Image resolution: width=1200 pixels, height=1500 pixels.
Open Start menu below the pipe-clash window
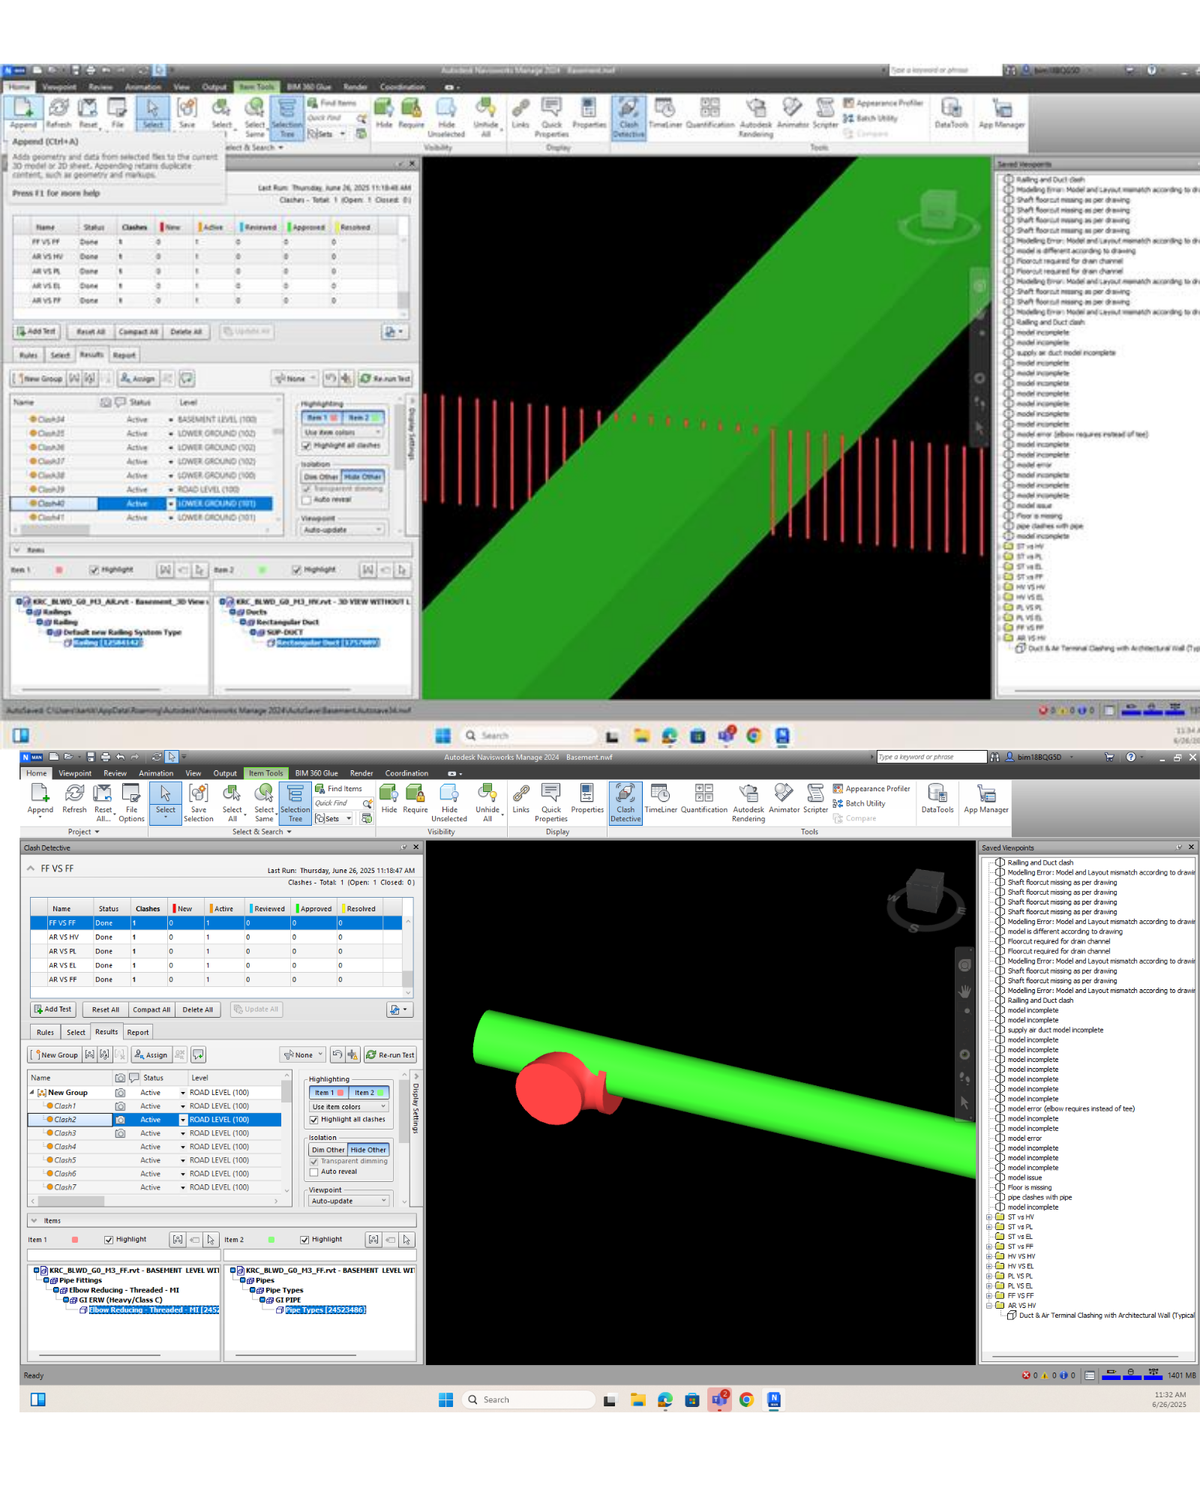point(446,1399)
